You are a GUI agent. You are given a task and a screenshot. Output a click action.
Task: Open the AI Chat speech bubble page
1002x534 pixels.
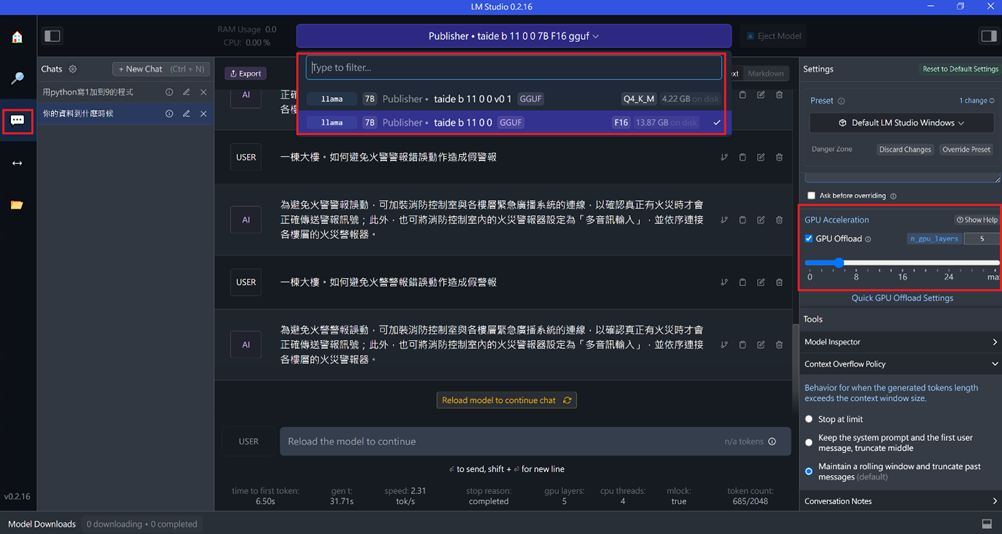(x=17, y=121)
